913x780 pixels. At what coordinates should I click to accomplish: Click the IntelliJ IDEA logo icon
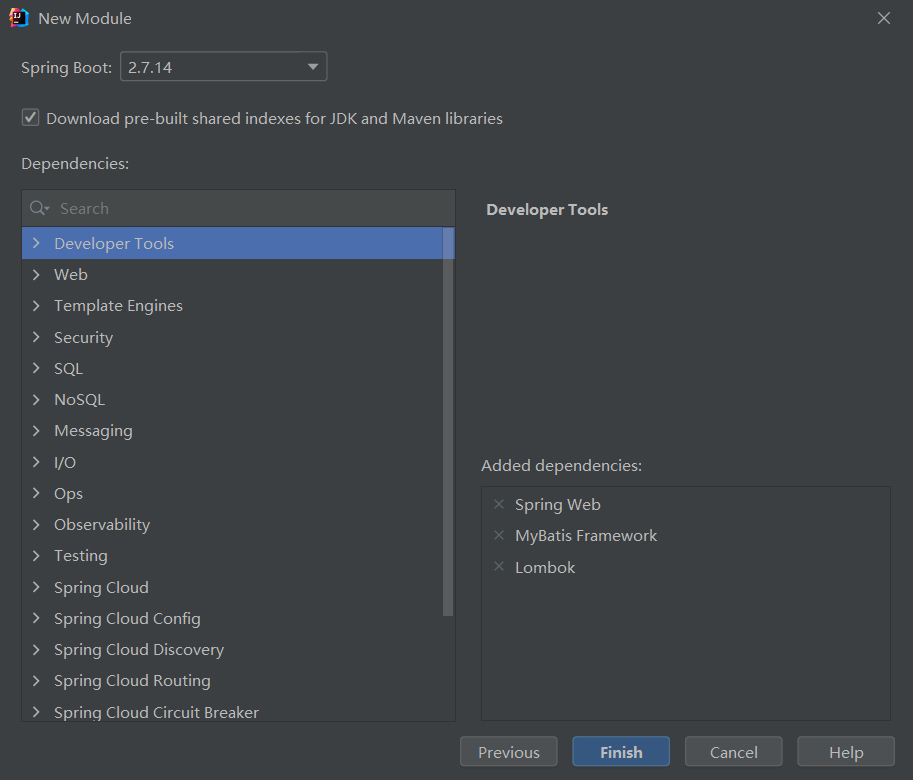pyautogui.click(x=19, y=18)
